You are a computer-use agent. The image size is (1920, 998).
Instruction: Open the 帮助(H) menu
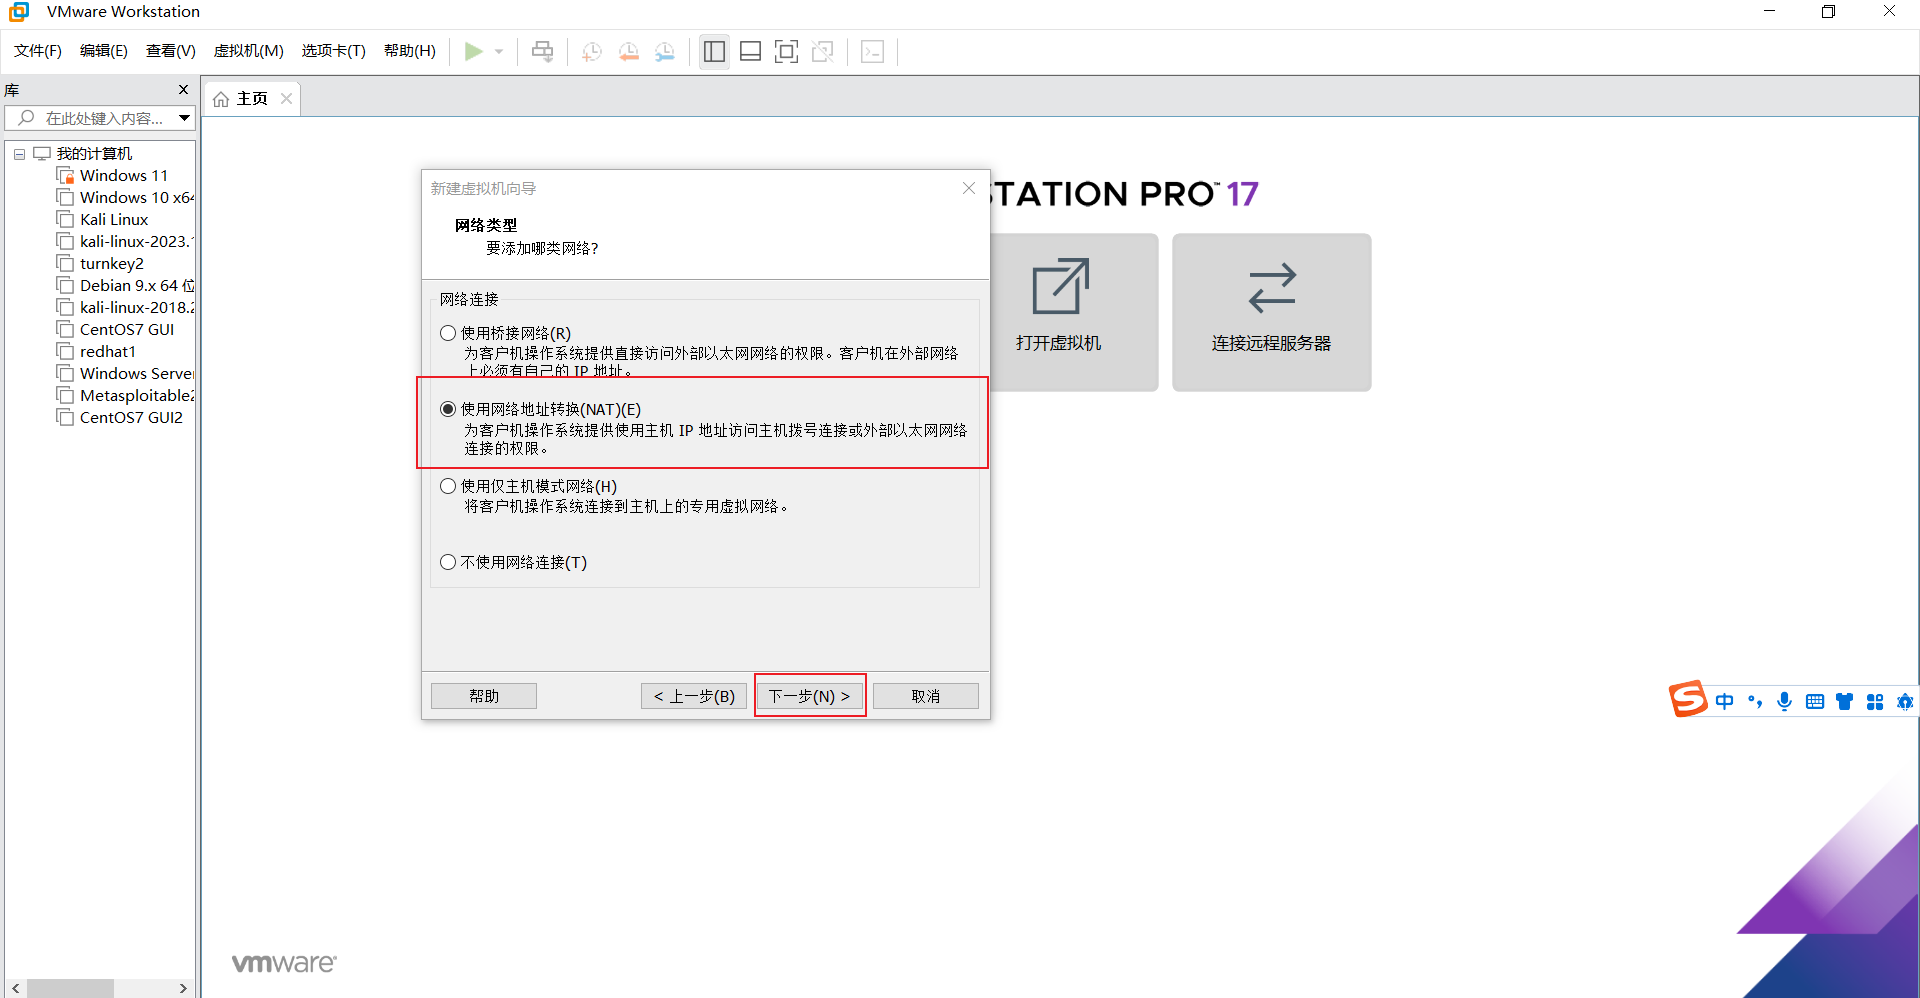click(410, 51)
